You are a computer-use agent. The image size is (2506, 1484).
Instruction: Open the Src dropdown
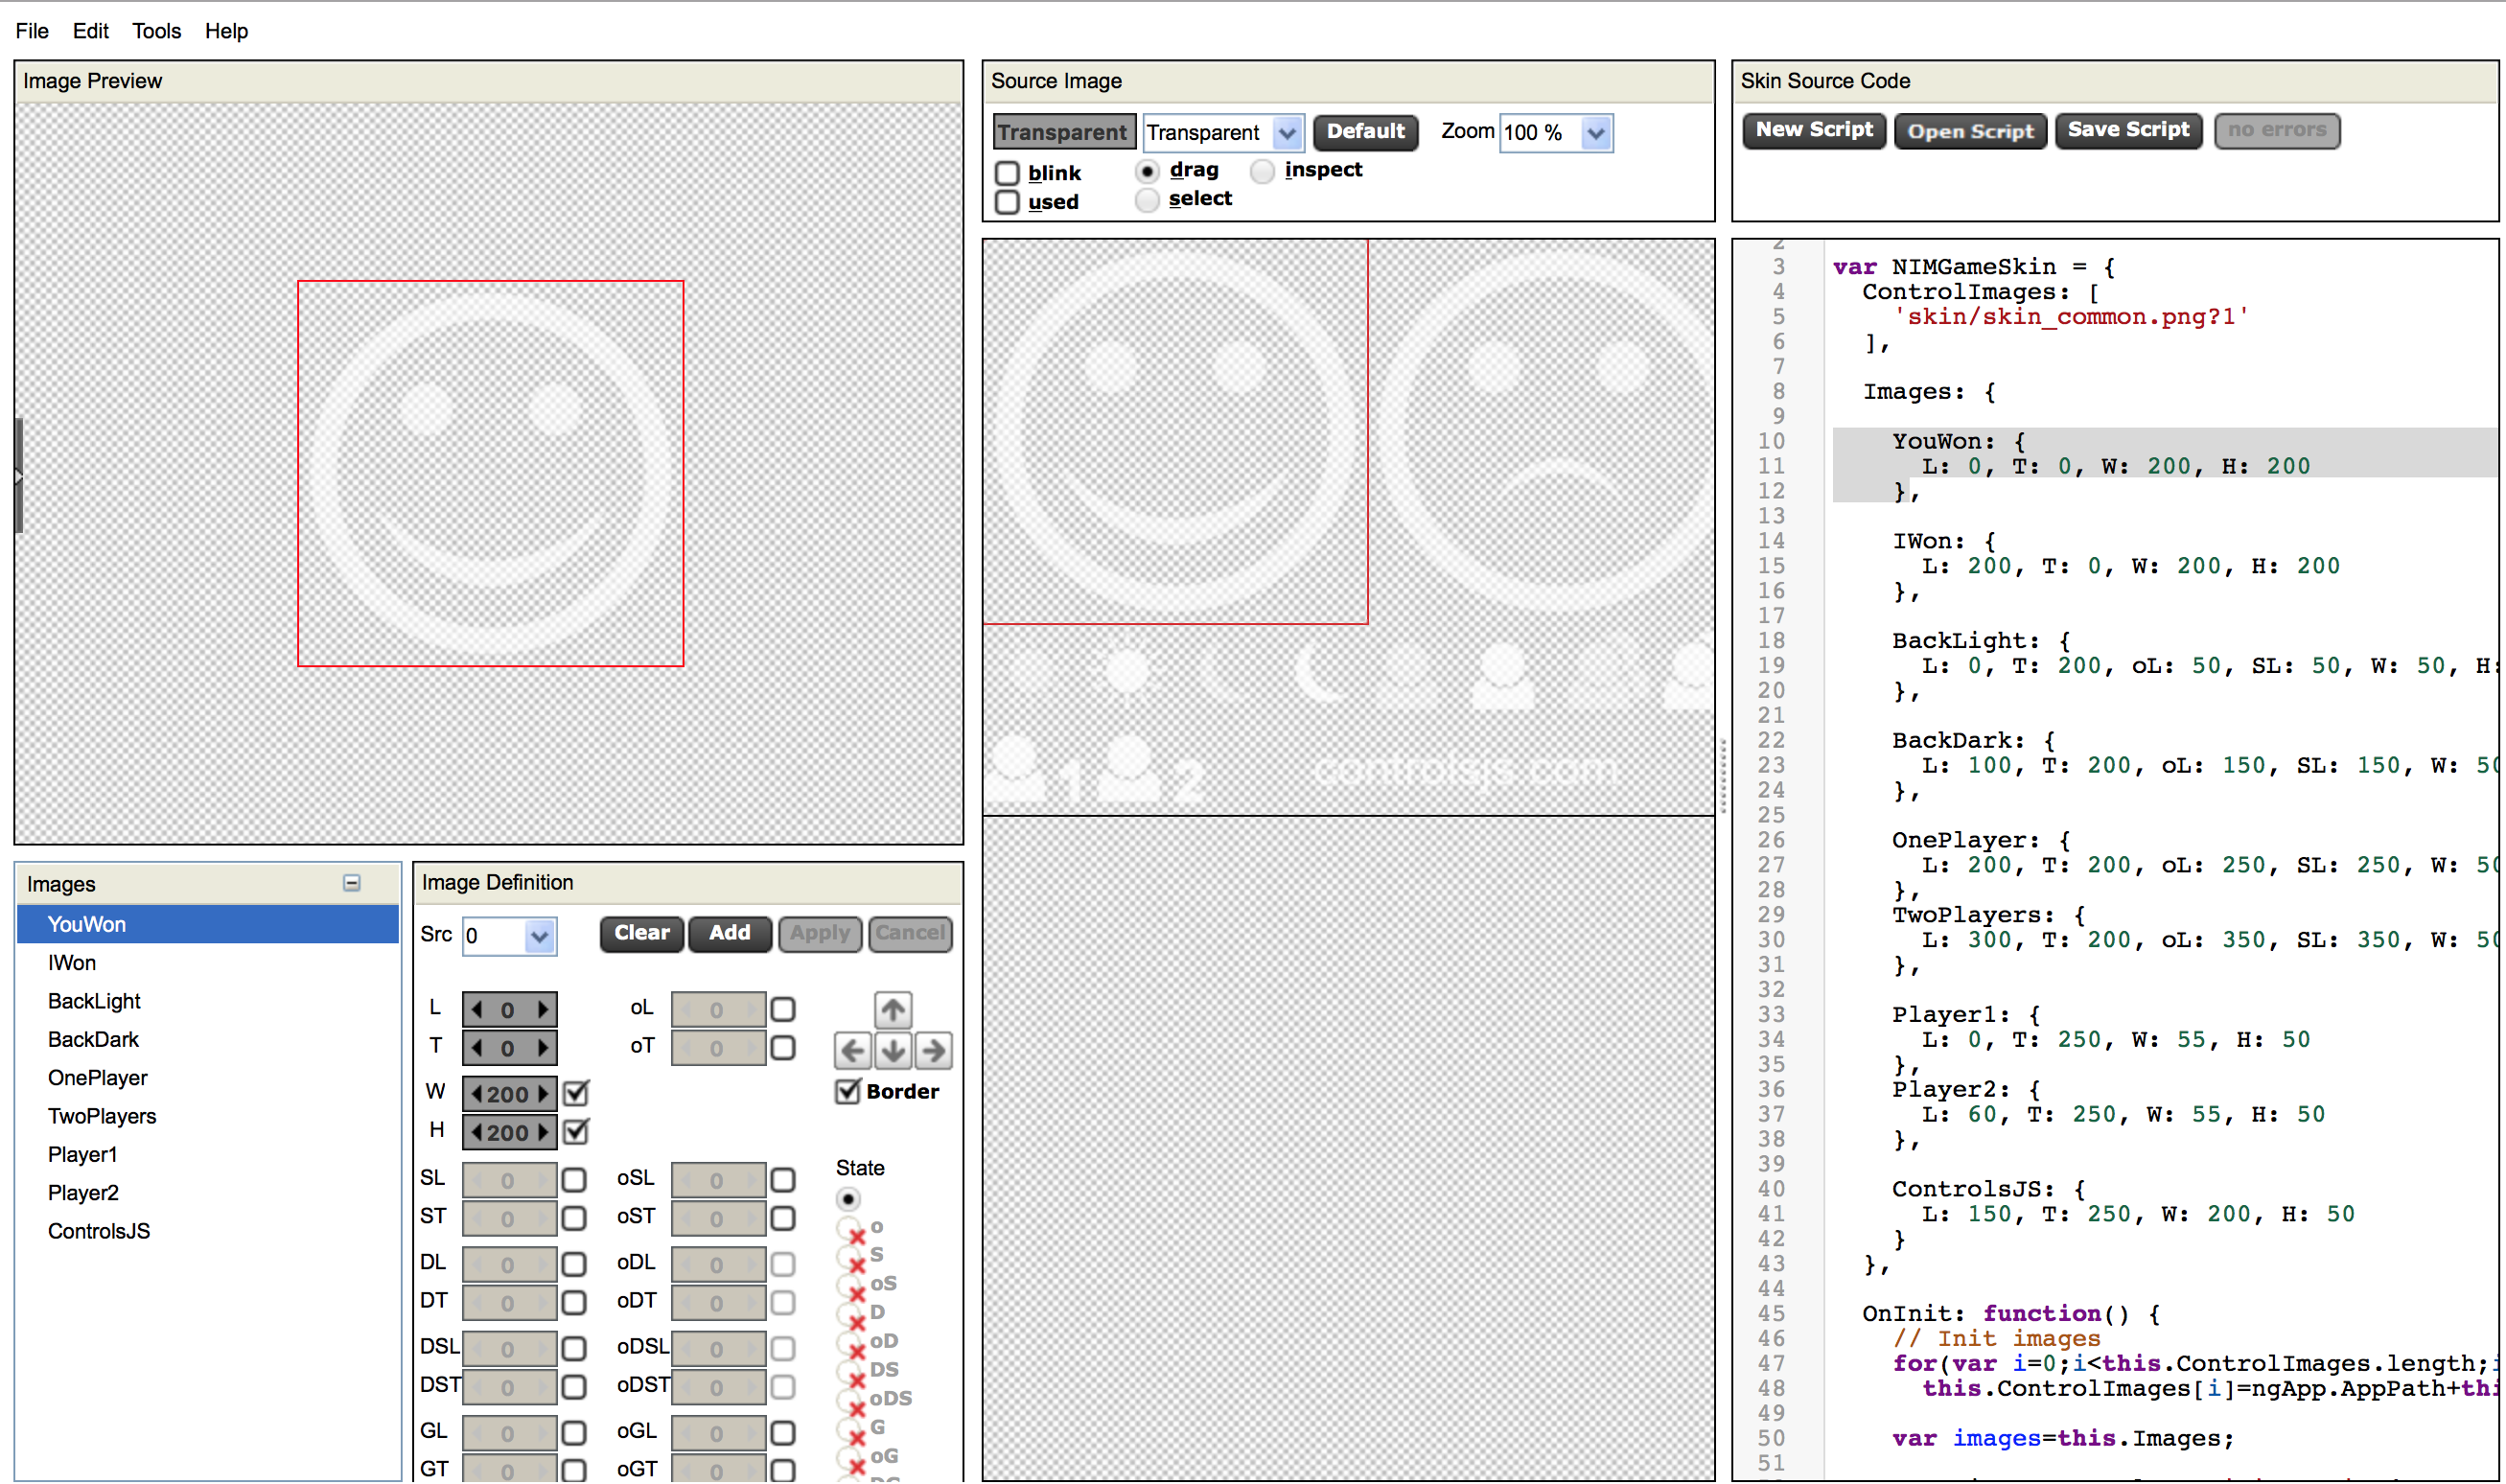coord(539,937)
